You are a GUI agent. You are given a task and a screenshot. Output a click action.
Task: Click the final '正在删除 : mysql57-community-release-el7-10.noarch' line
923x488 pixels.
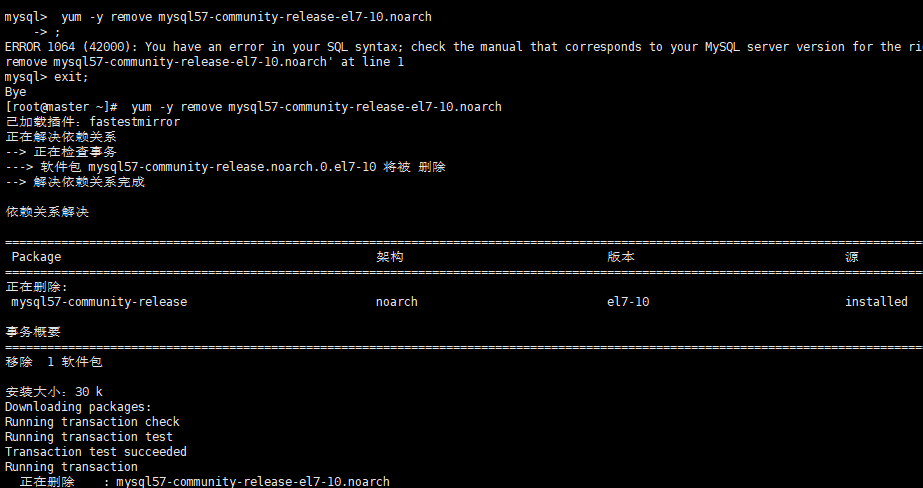point(204,482)
